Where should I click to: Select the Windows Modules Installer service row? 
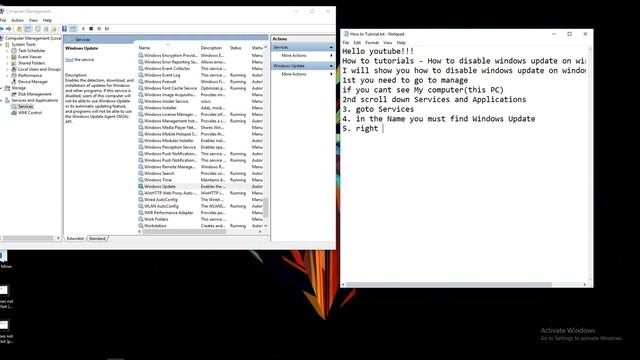coord(200,140)
